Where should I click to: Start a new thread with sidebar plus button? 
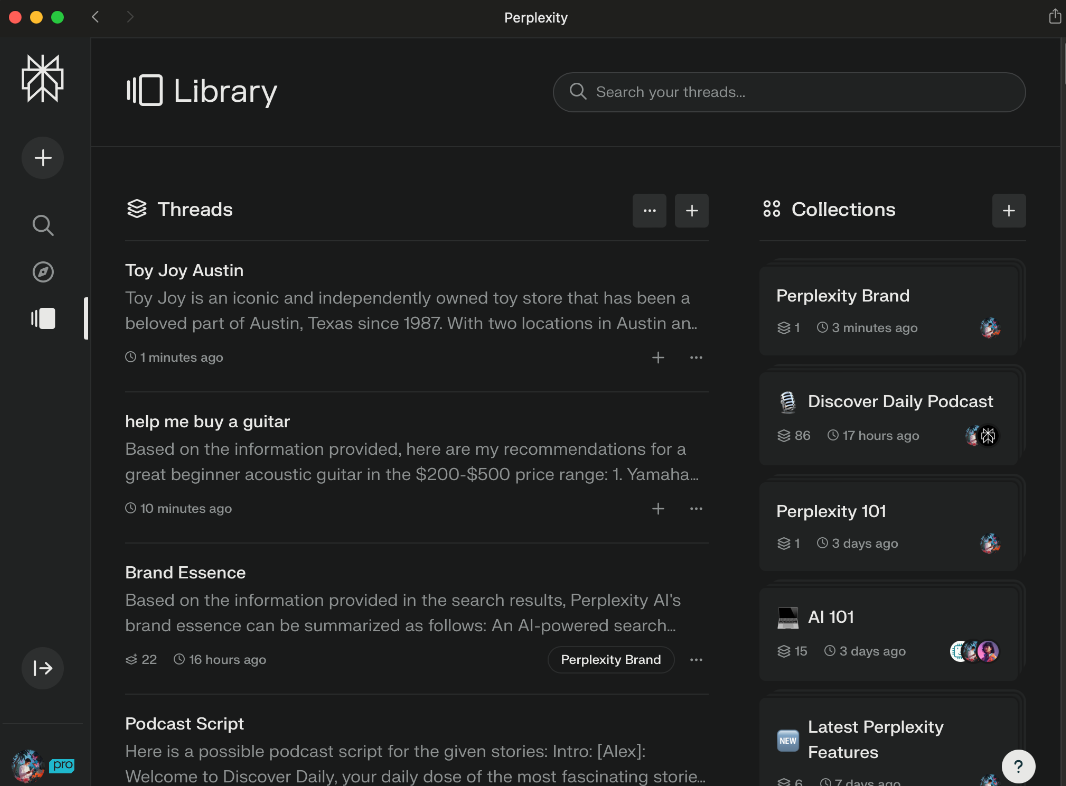(43, 158)
